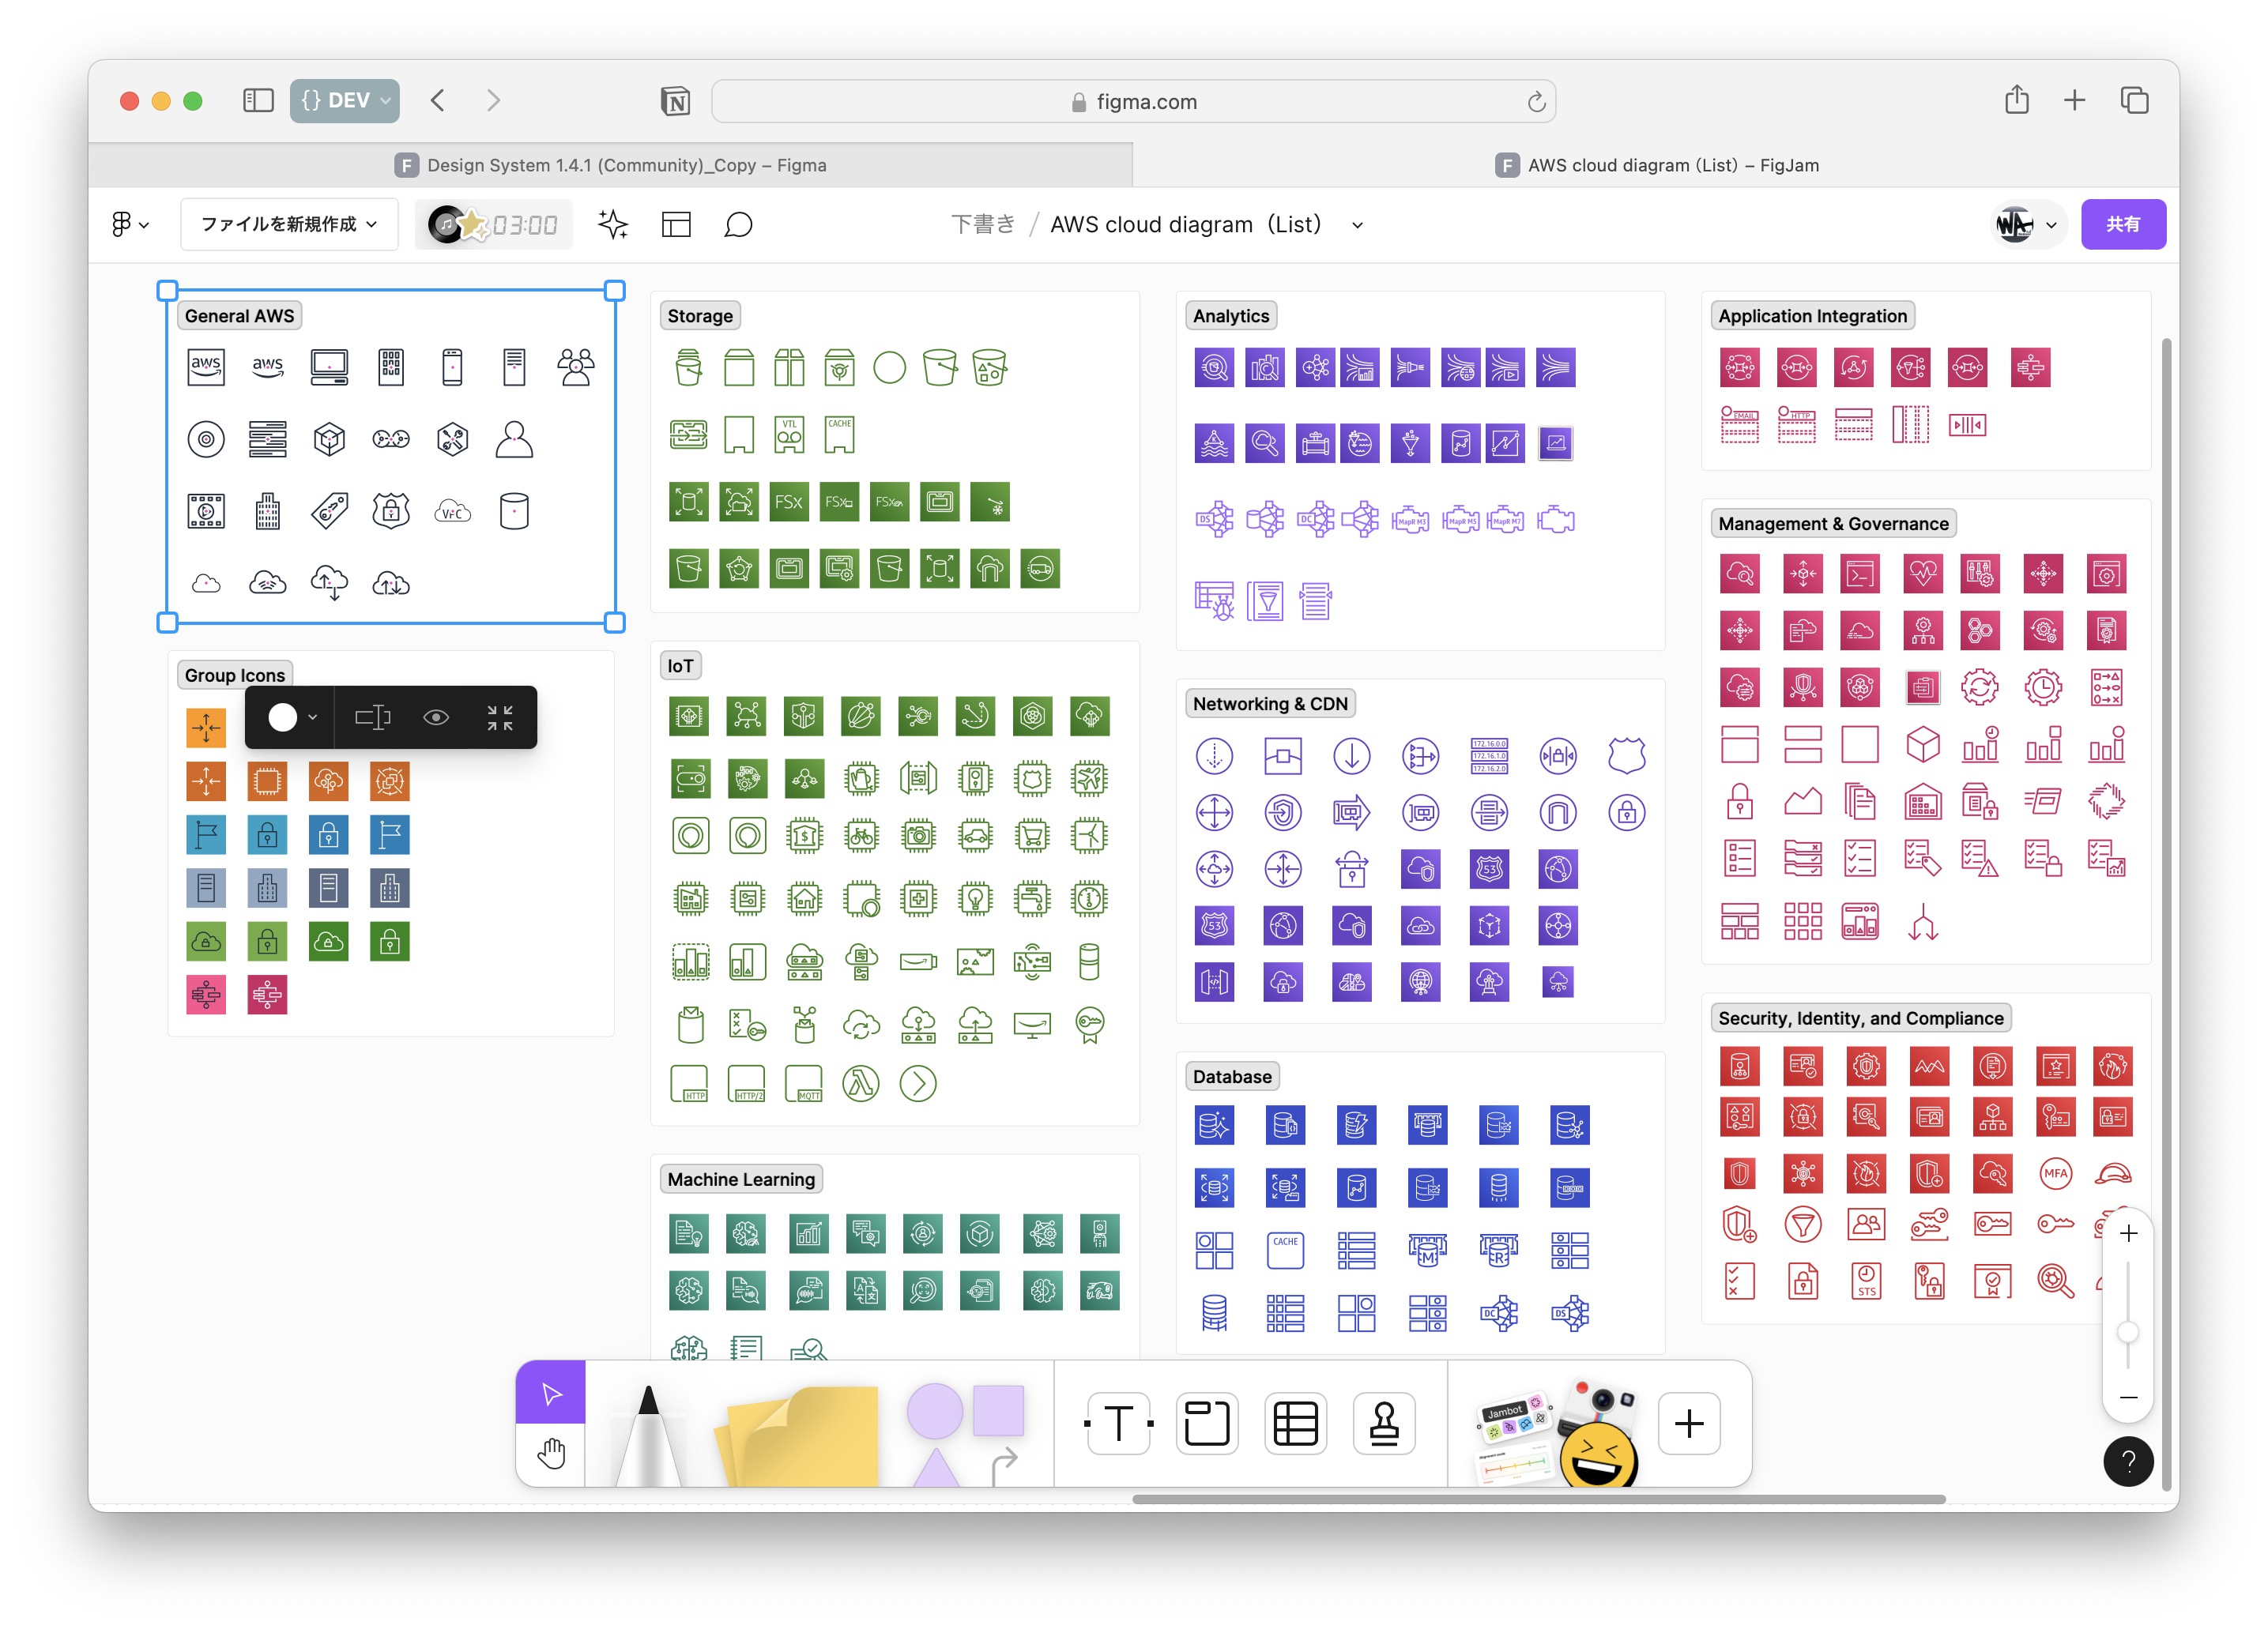The width and height of the screenshot is (2268, 1629).
Task: Open the help question mark button
Action: point(2128,1462)
